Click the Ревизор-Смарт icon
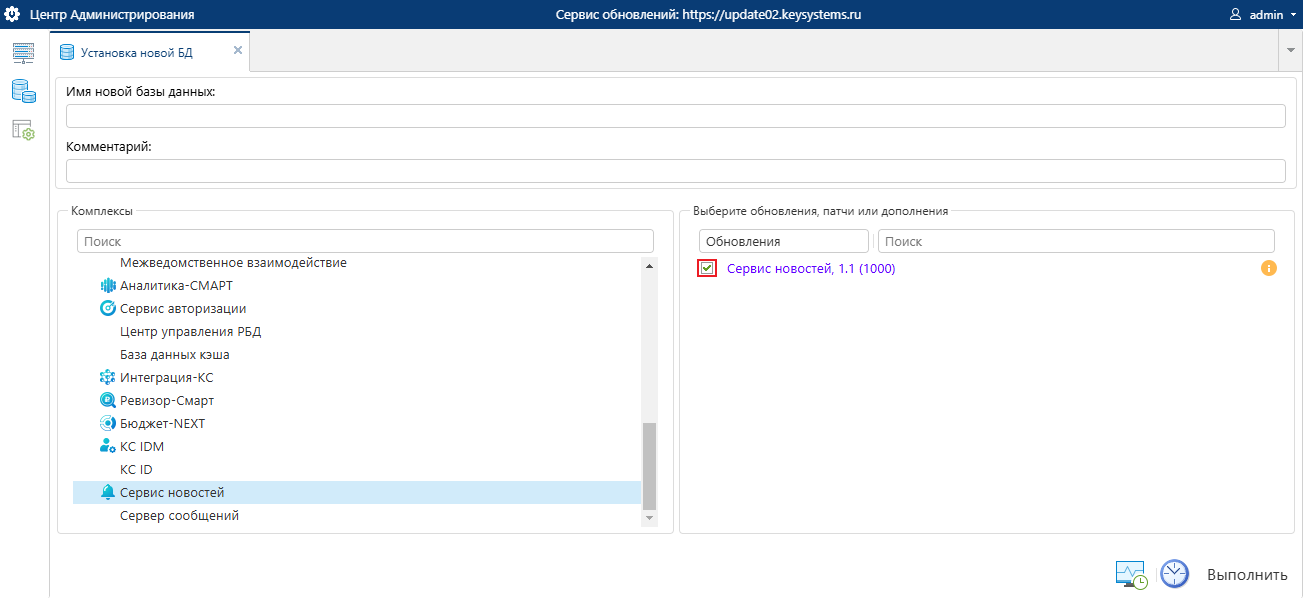Screen dimensions: 1303x598 (108, 401)
